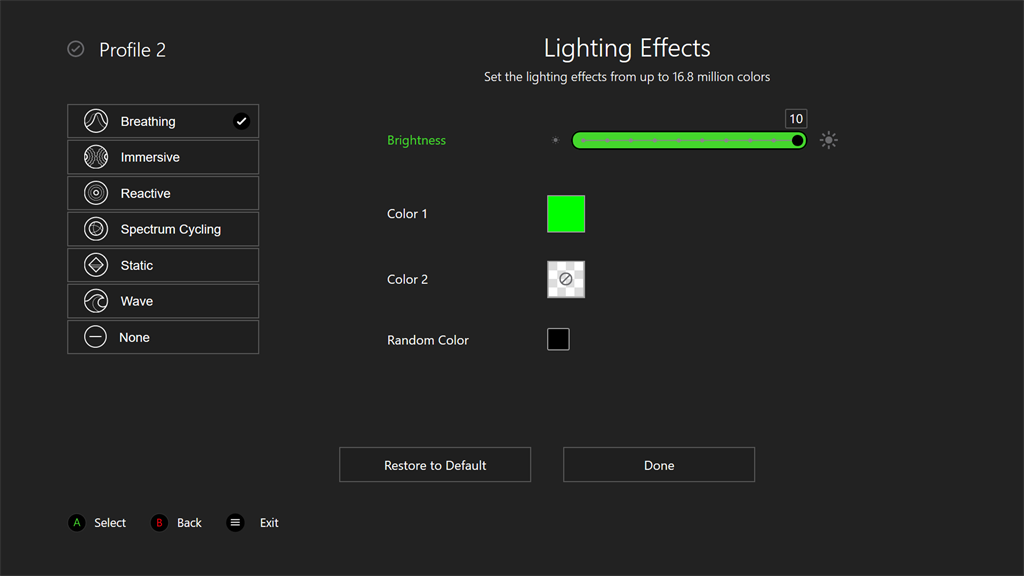The image size is (1024, 576).
Task: Enable the Random Color checkbox
Action: pos(558,339)
